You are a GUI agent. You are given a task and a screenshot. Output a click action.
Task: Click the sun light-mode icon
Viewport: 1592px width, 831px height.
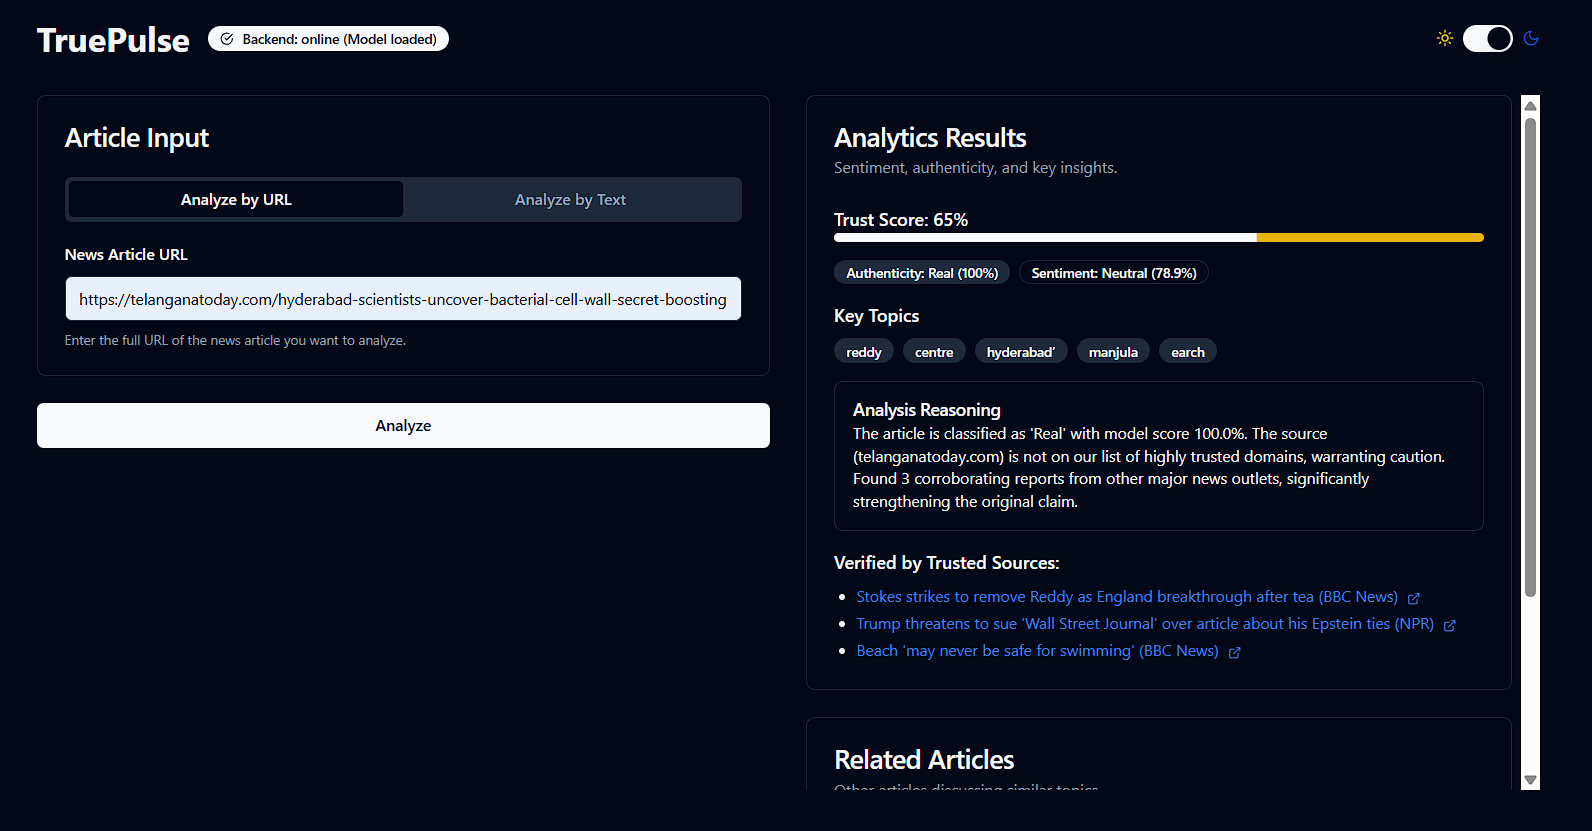(1444, 38)
